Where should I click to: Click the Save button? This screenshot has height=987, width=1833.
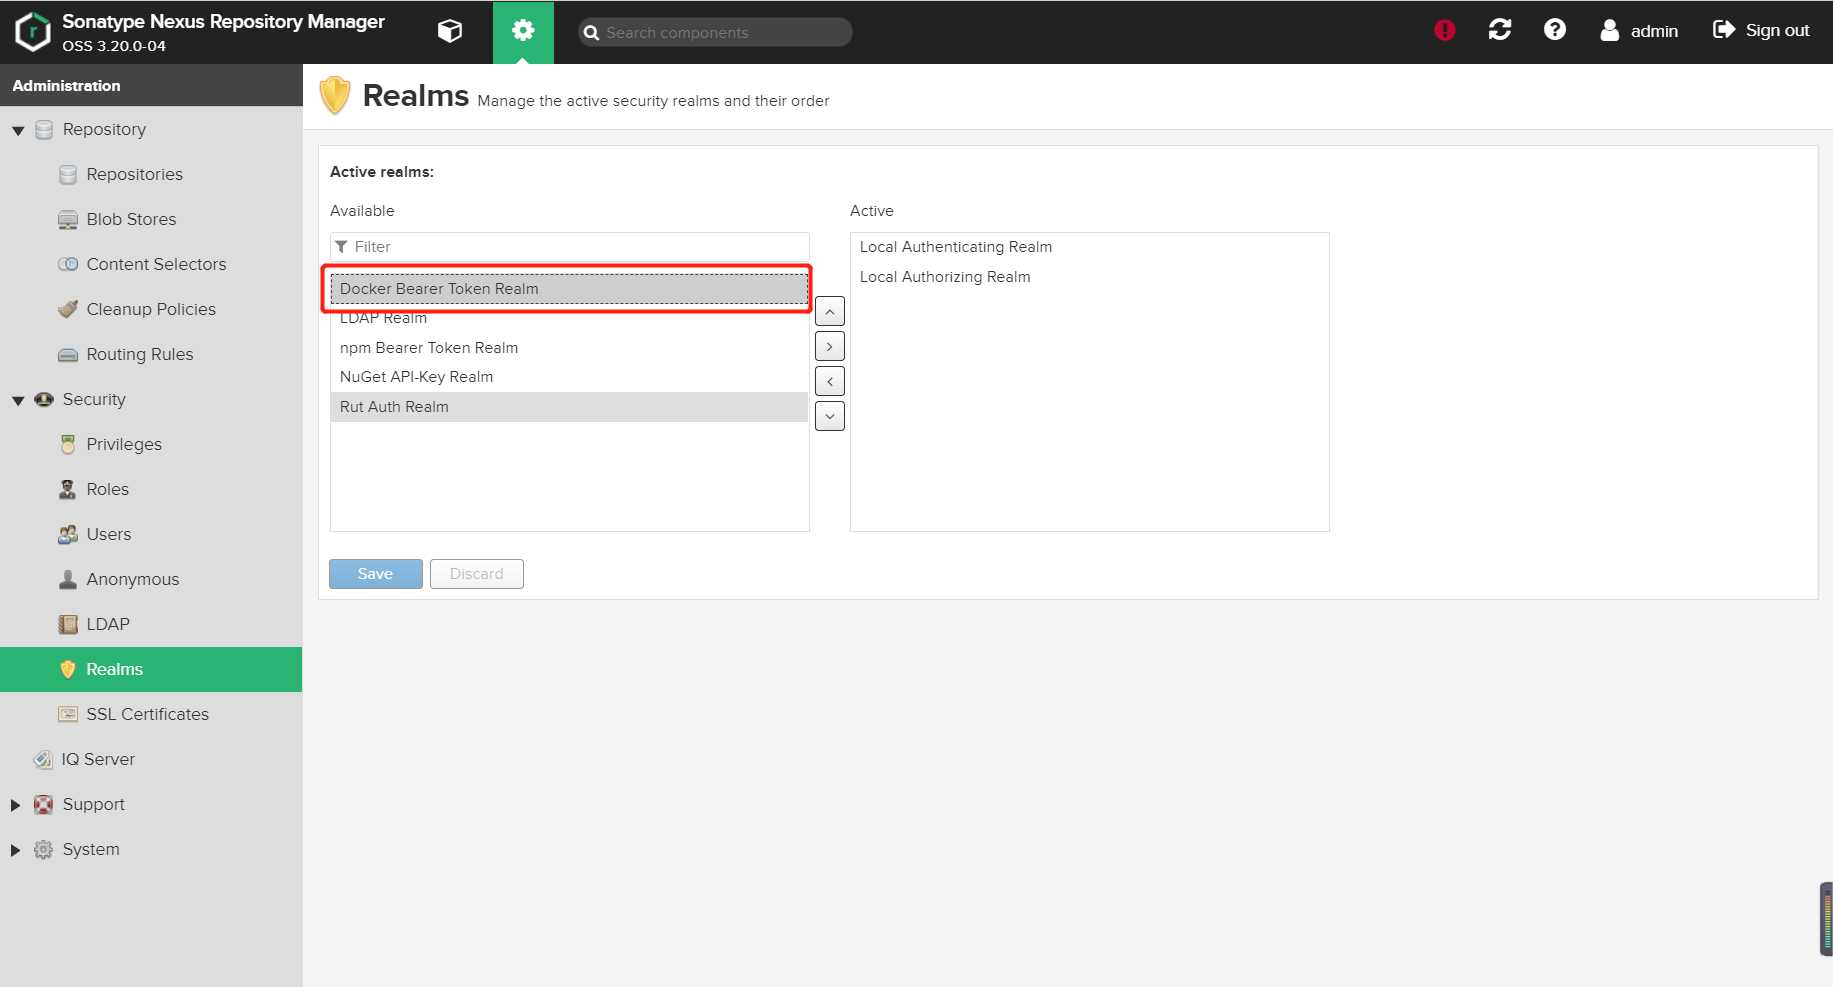pos(376,574)
